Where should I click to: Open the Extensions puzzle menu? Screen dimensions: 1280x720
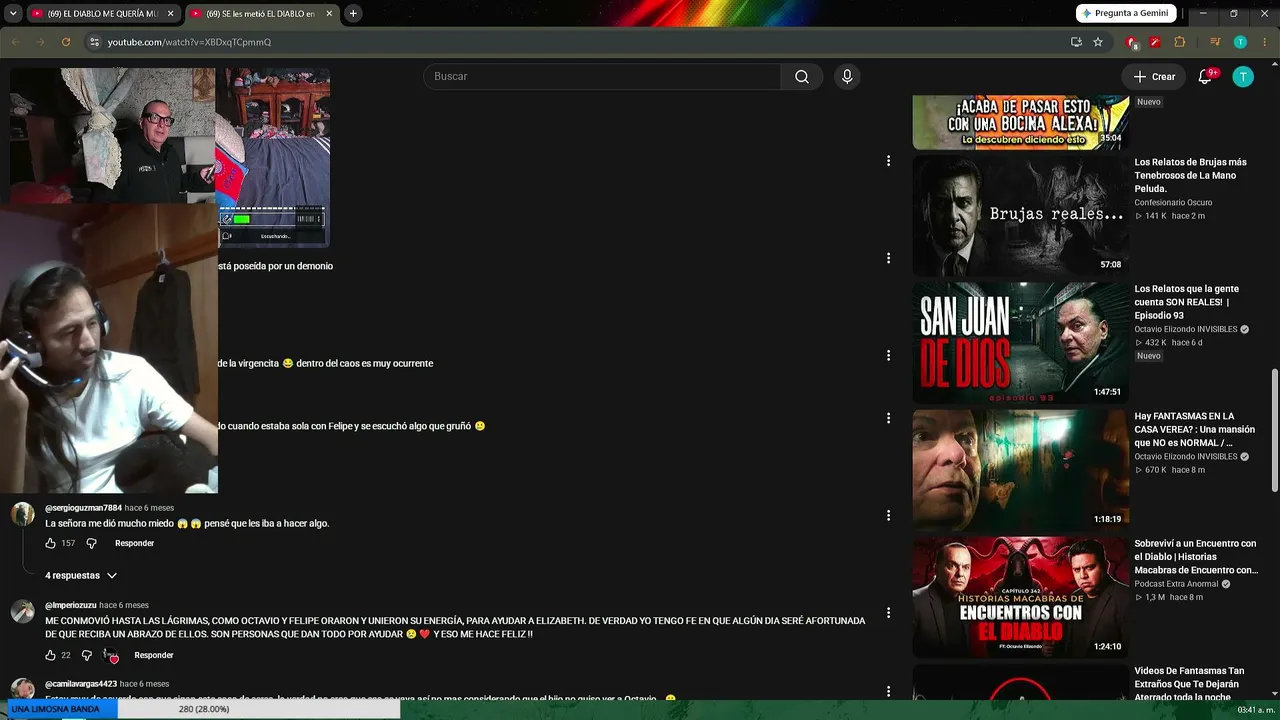coord(1180,42)
